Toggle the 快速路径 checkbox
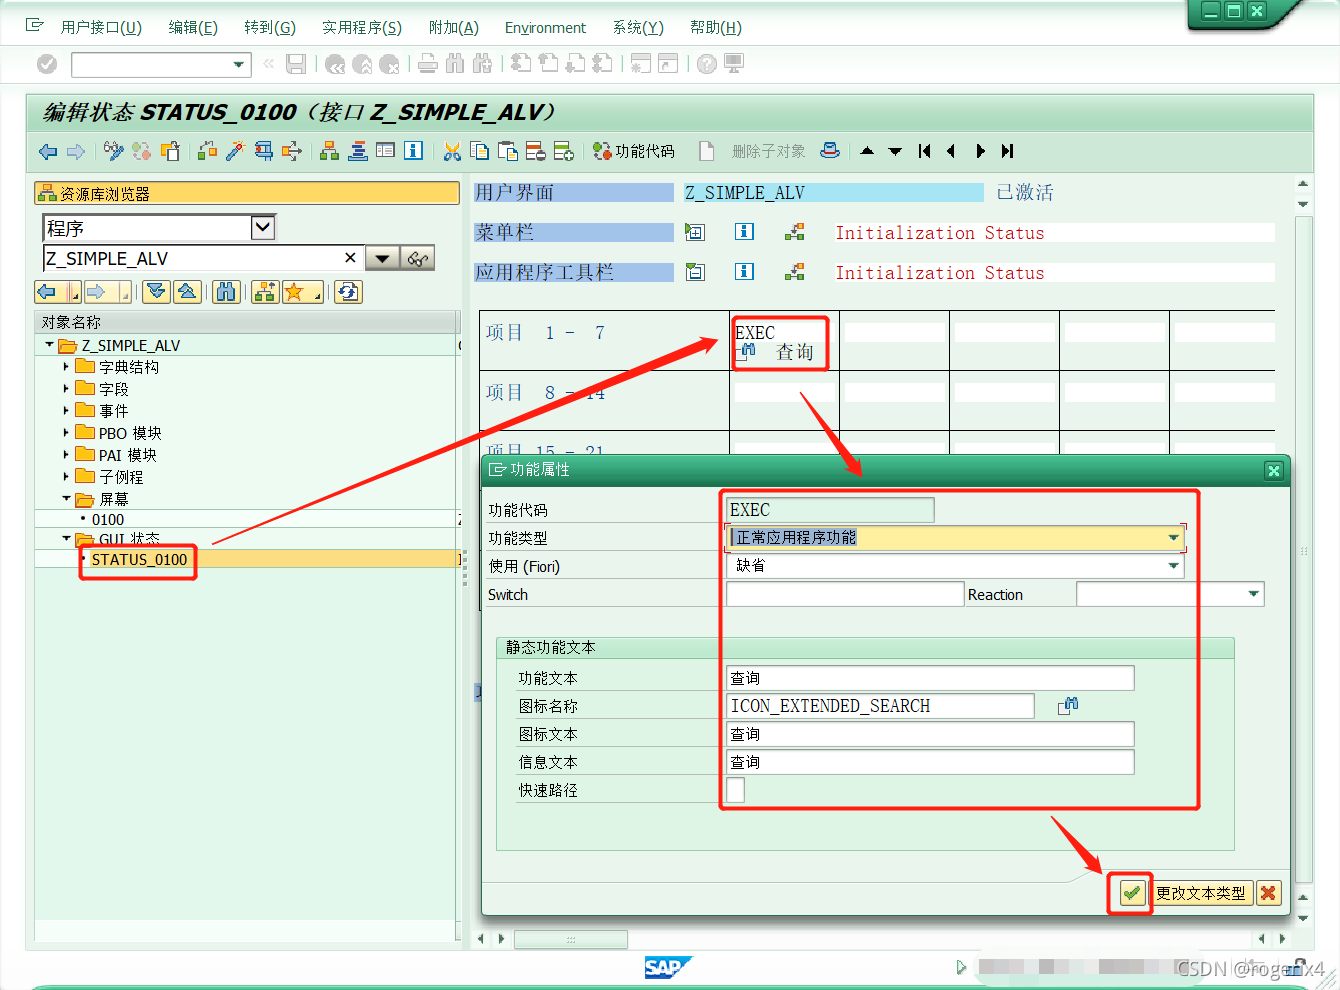 pos(735,790)
